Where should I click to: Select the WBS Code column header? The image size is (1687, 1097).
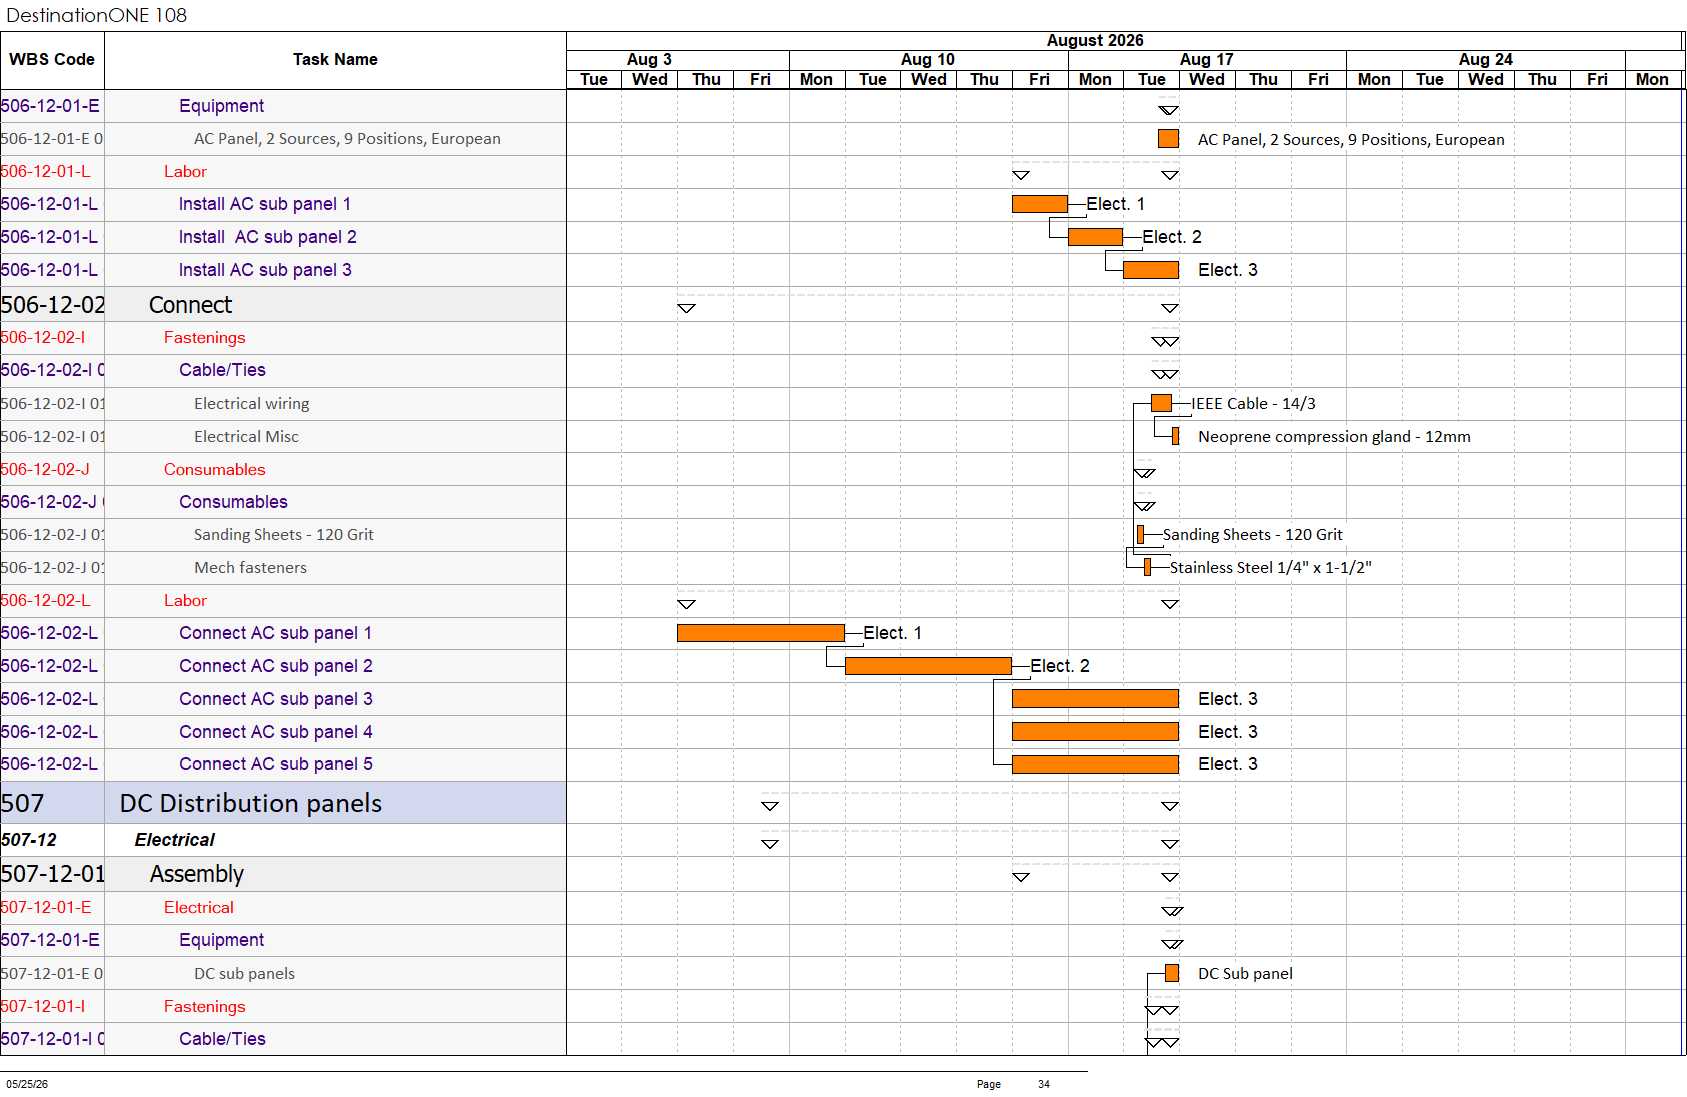point(52,60)
